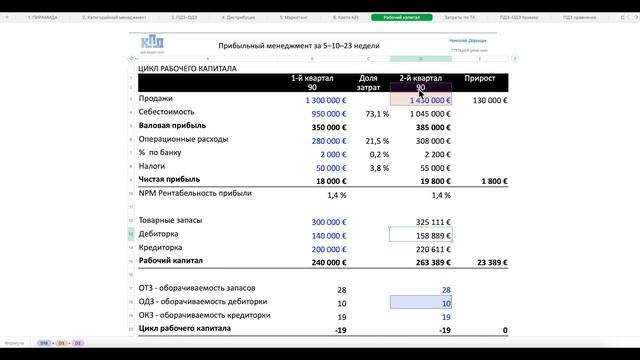Select the ЦИКЛ РАБОЧЕГО КАПИТАЛА table title

pos(187,69)
